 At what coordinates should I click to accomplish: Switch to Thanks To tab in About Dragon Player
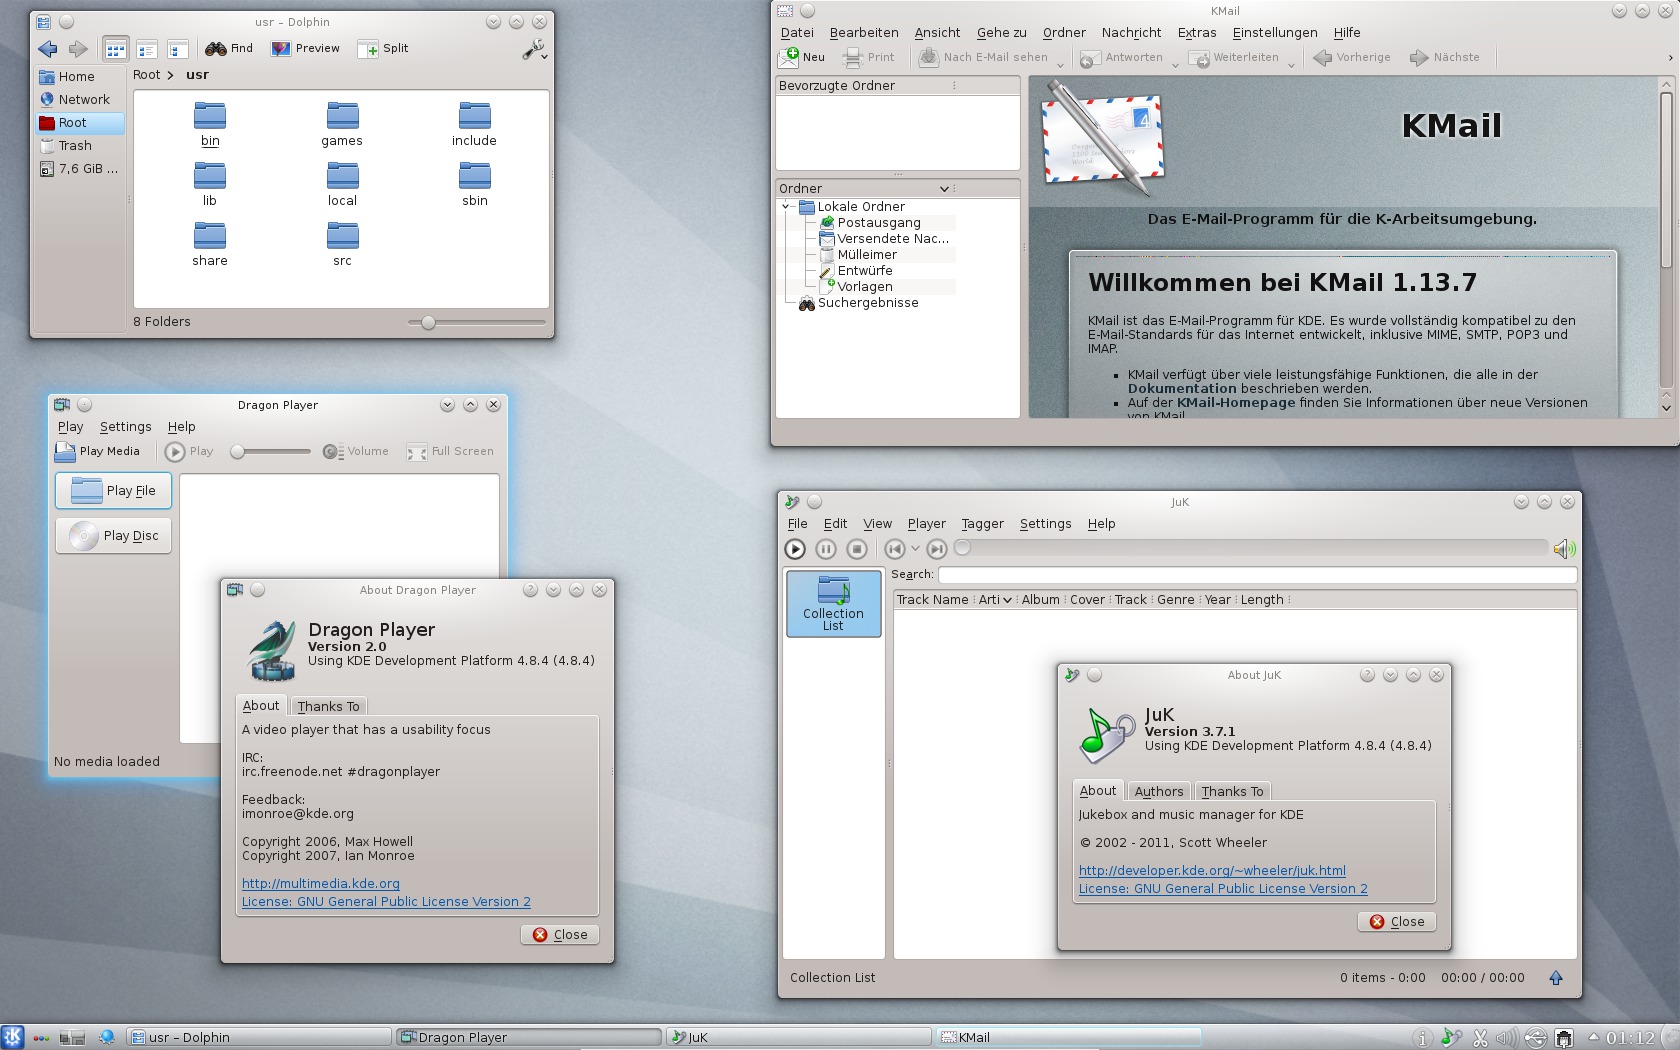point(328,706)
